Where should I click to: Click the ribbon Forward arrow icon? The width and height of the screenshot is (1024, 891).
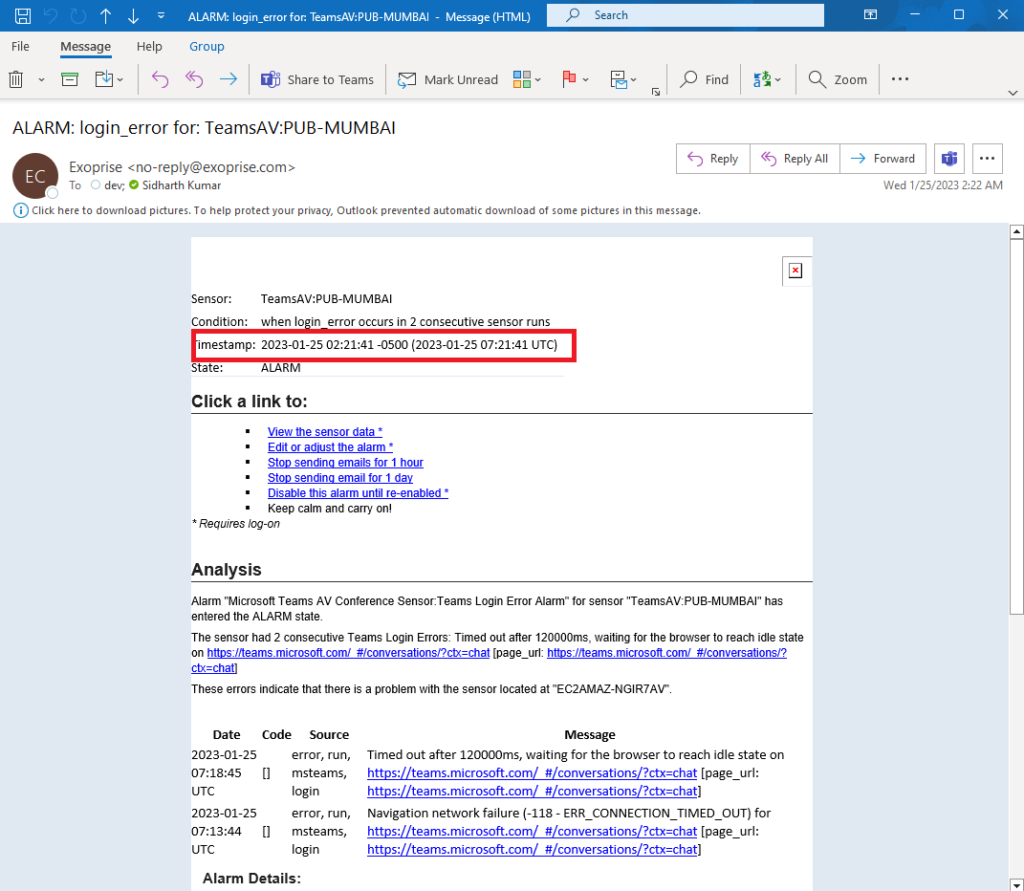tap(228, 80)
